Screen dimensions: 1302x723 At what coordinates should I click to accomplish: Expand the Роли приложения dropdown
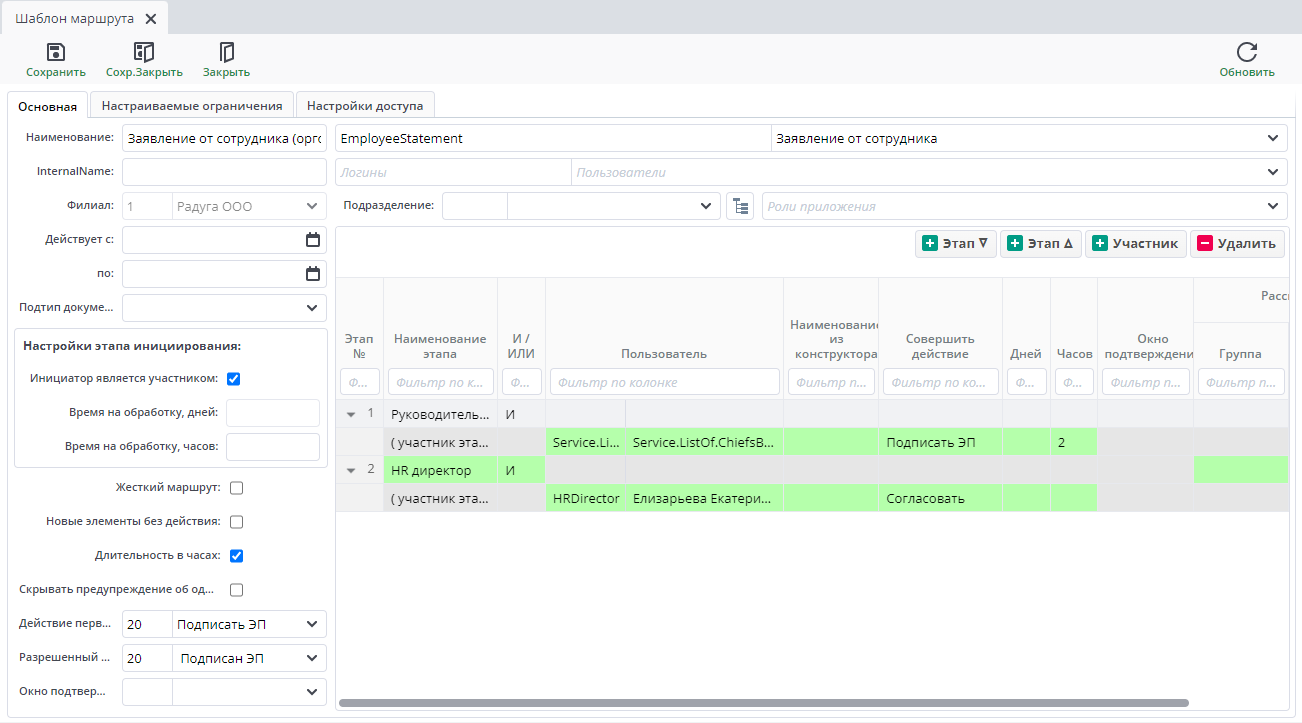1272,206
